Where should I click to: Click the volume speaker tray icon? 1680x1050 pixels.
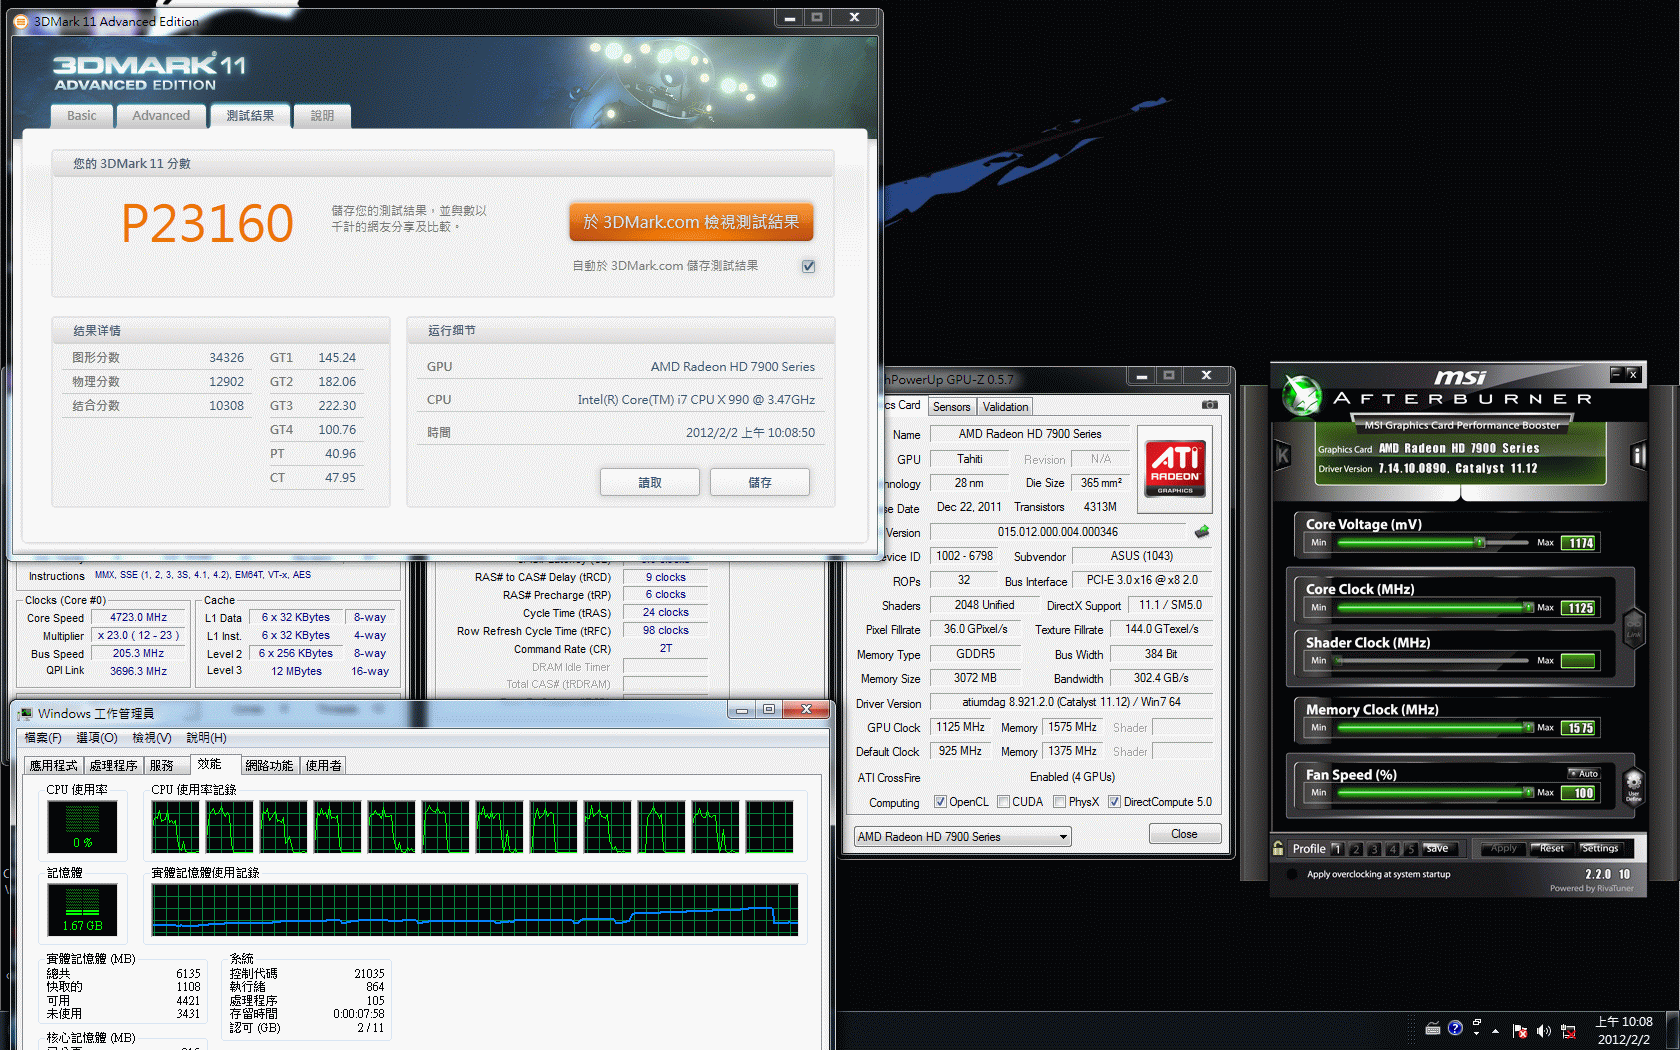point(1543,1031)
